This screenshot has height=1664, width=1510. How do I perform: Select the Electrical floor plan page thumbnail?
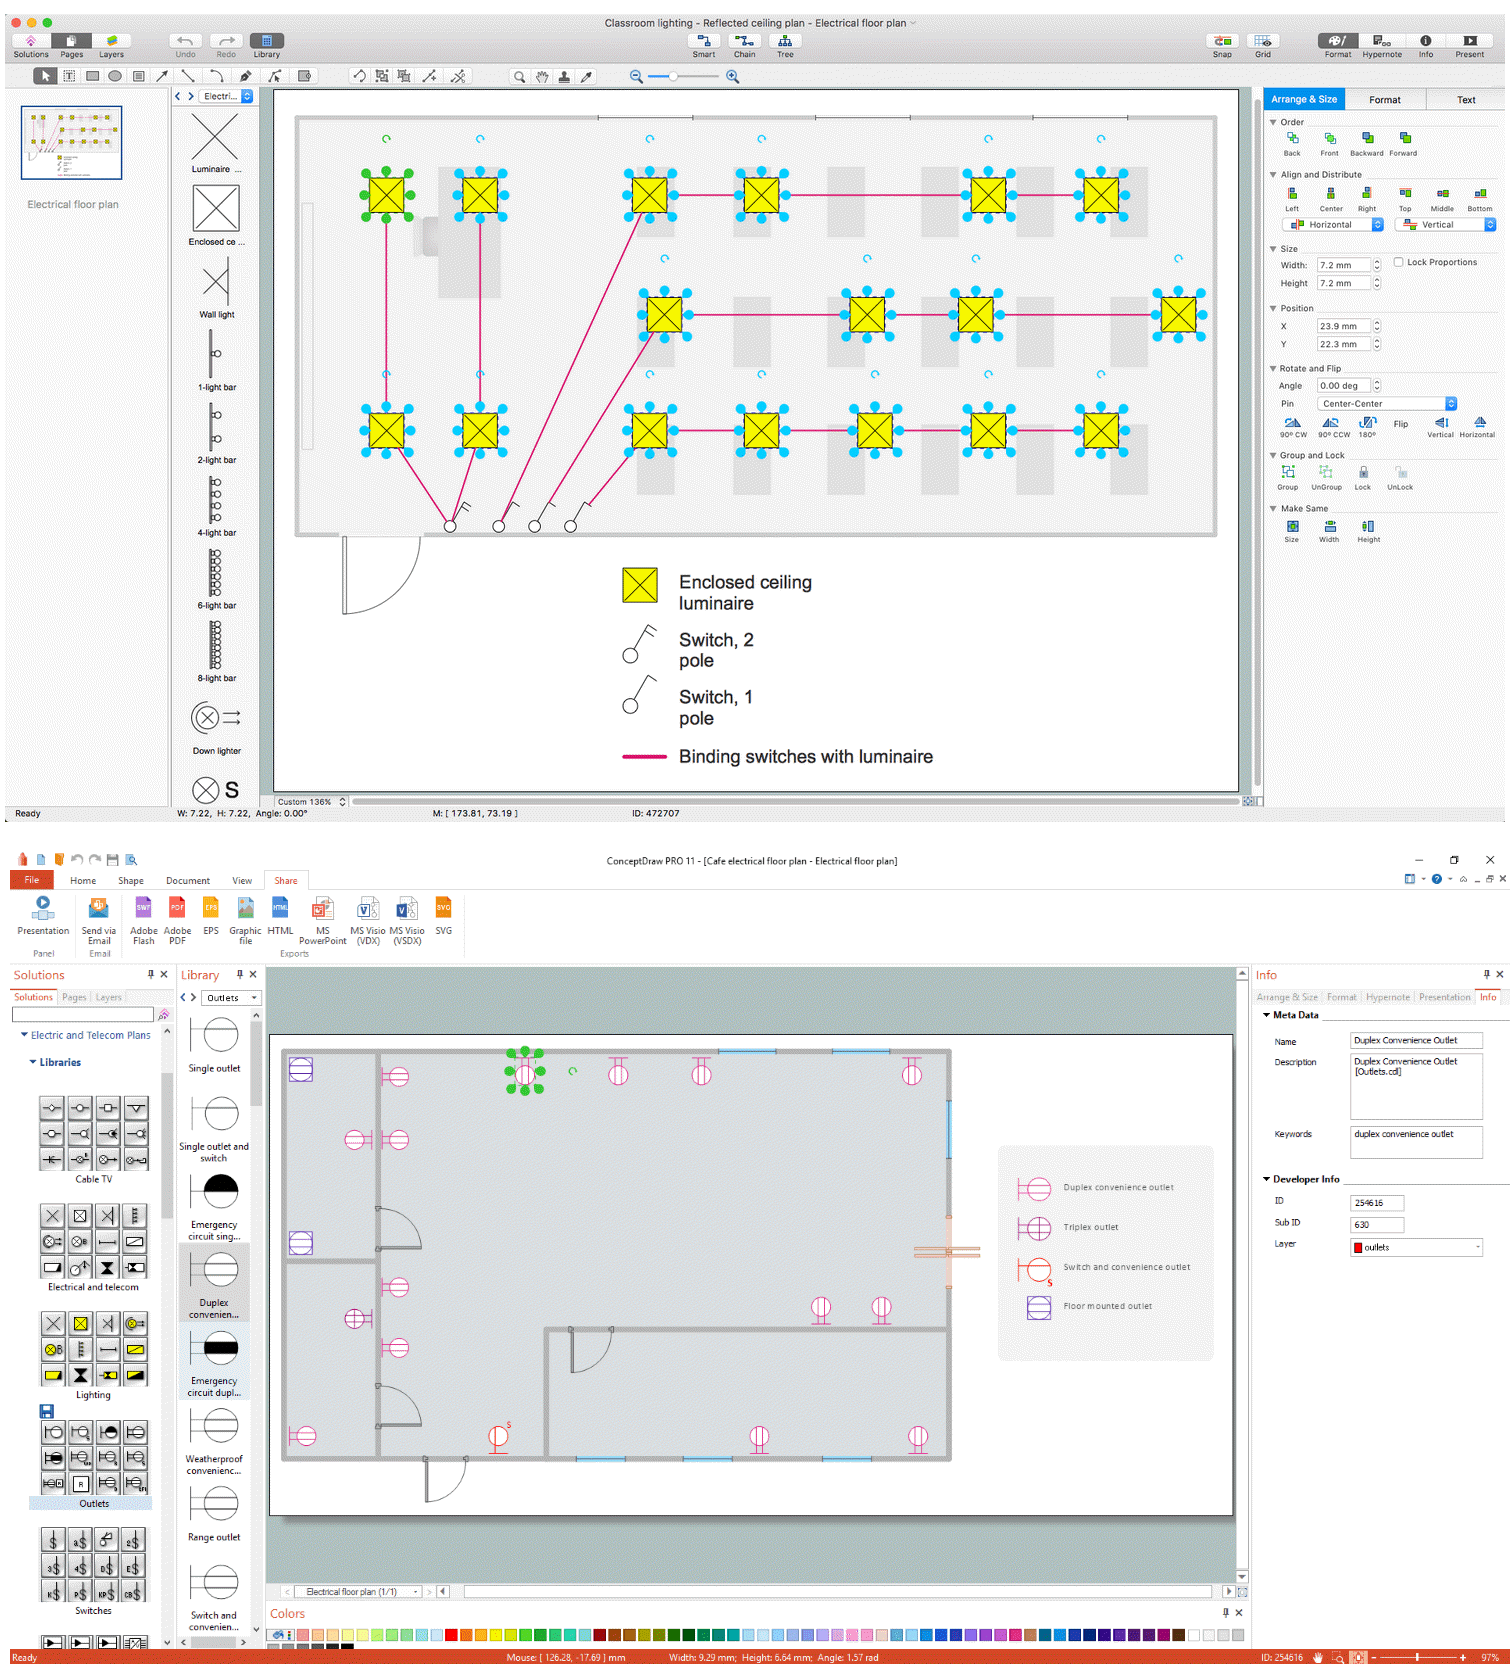pyautogui.click(x=72, y=143)
